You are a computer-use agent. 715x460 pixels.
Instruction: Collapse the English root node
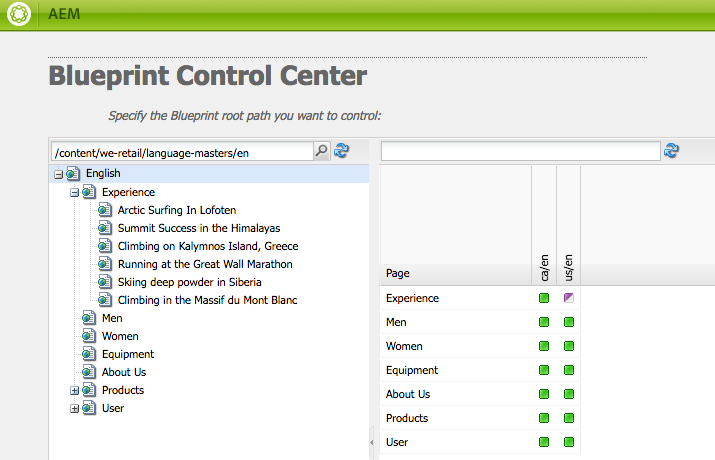(x=58, y=174)
